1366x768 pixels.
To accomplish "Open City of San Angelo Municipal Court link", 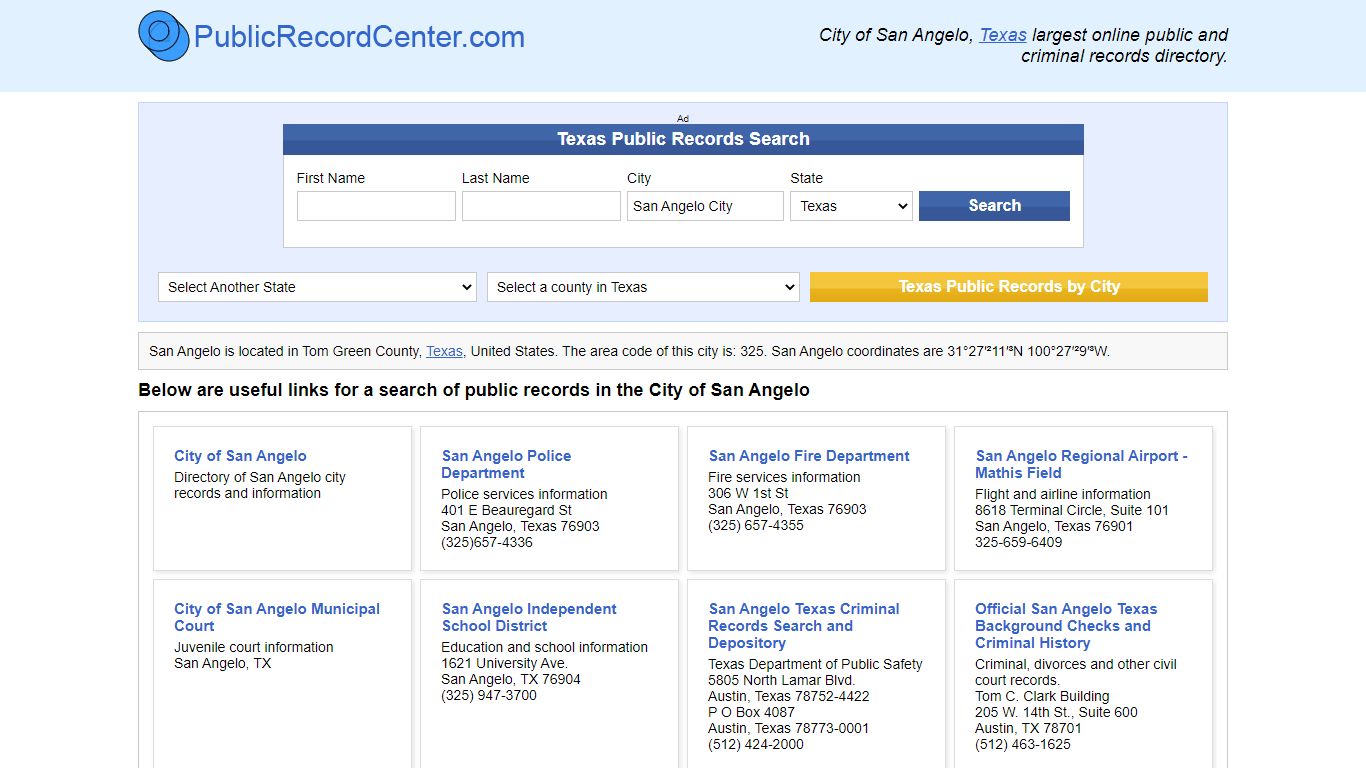I will pos(277,617).
